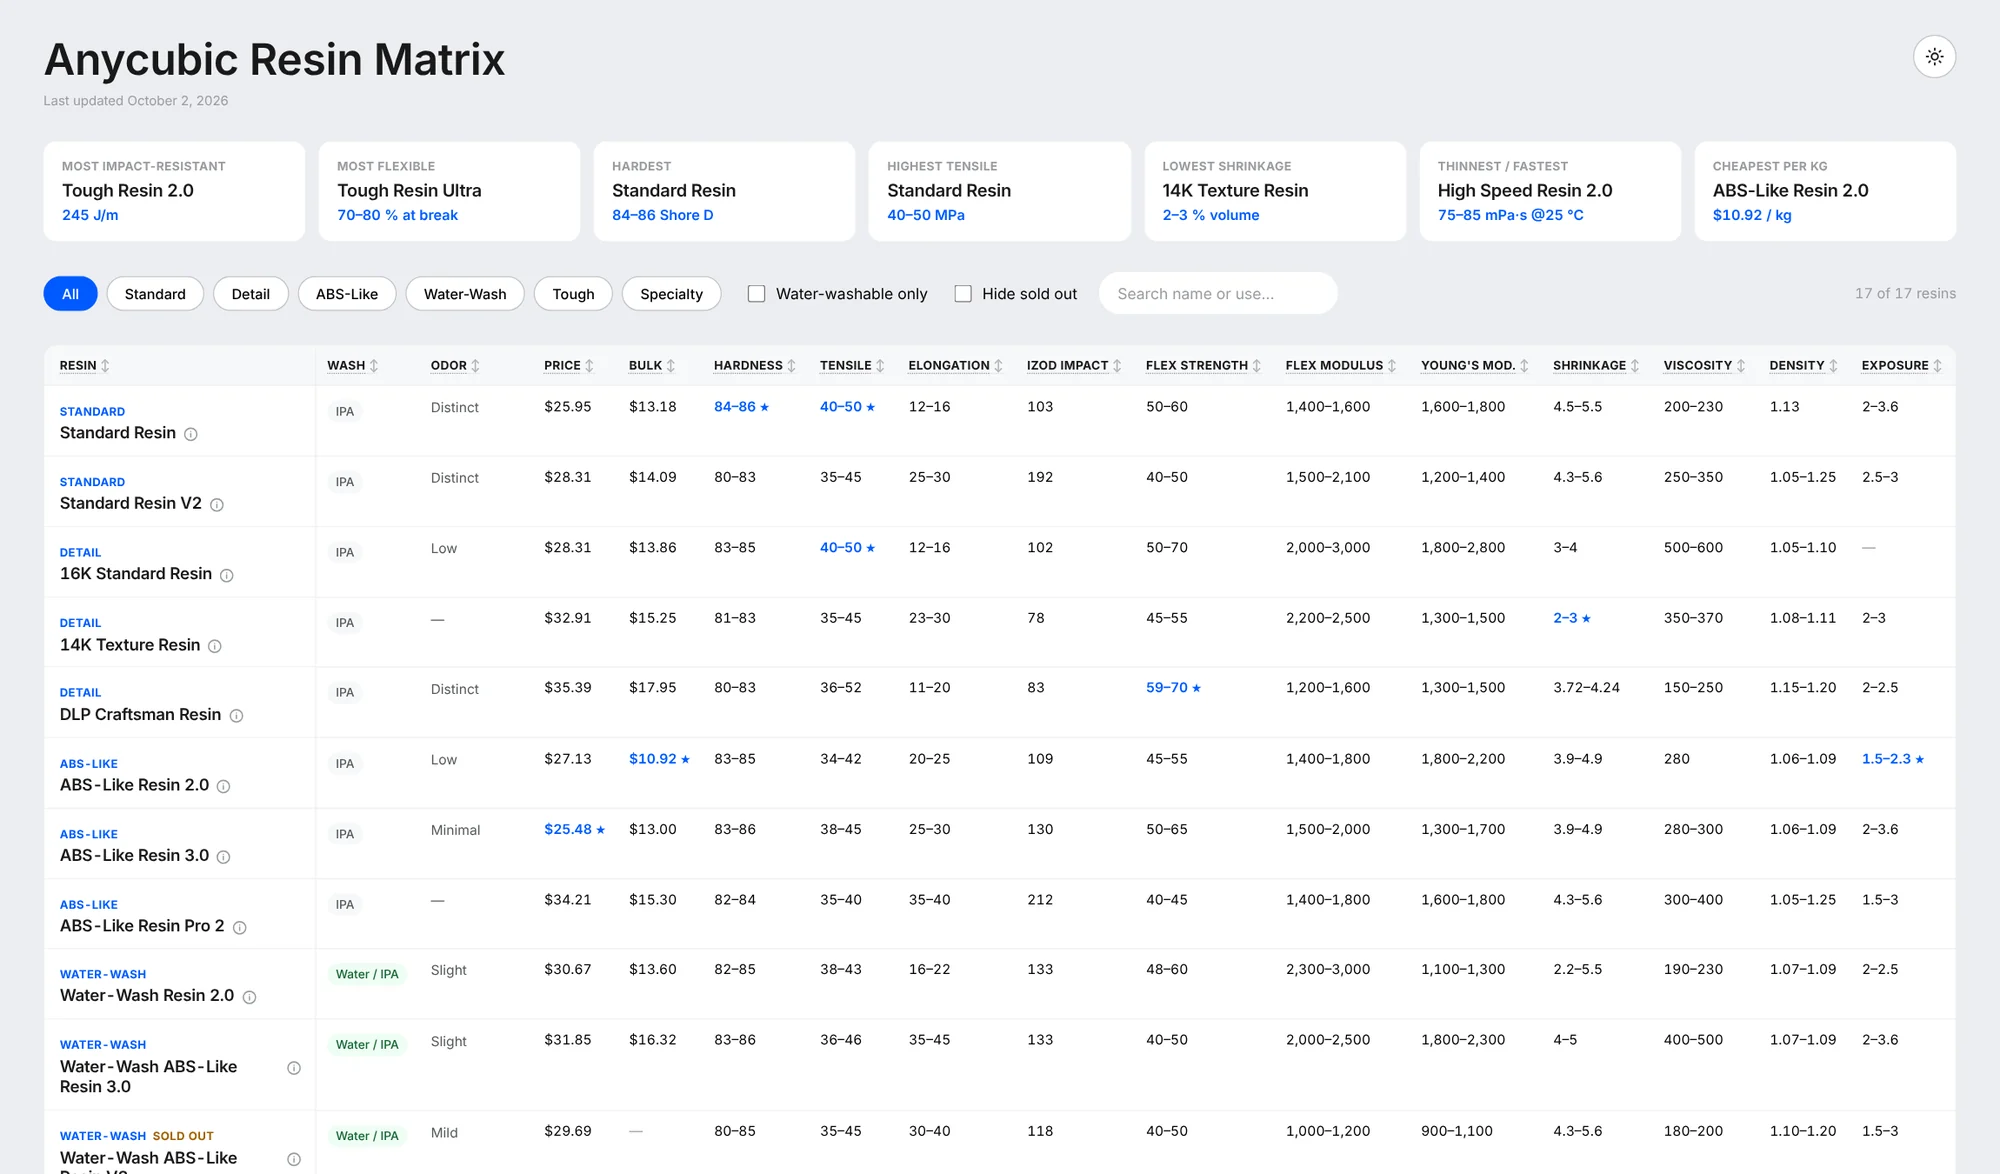Check the Hide sold out checkbox

click(x=963, y=294)
